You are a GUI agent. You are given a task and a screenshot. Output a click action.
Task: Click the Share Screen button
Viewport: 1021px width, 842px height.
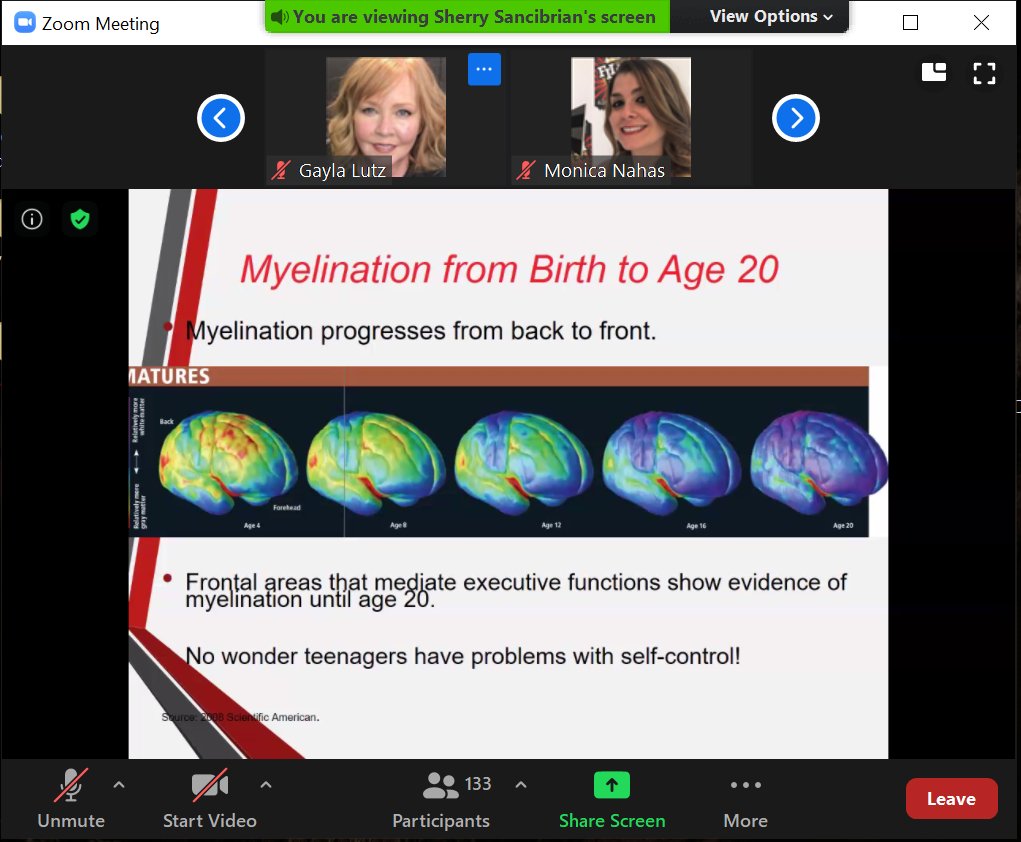(x=612, y=798)
